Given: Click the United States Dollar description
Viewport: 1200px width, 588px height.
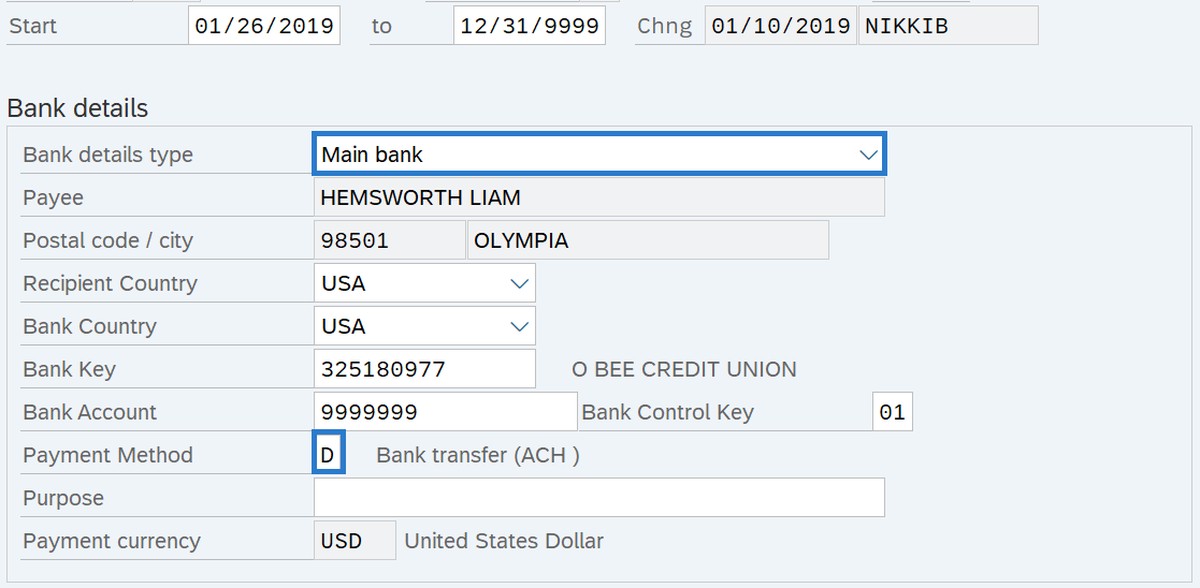Looking at the screenshot, I should [504, 541].
